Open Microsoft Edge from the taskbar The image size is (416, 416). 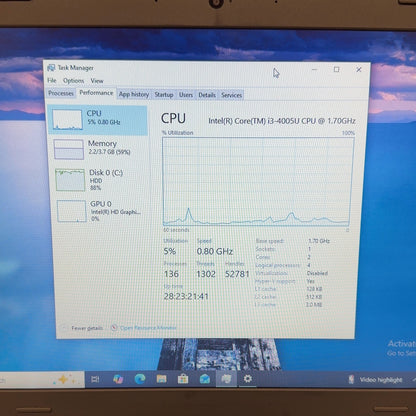point(140,379)
